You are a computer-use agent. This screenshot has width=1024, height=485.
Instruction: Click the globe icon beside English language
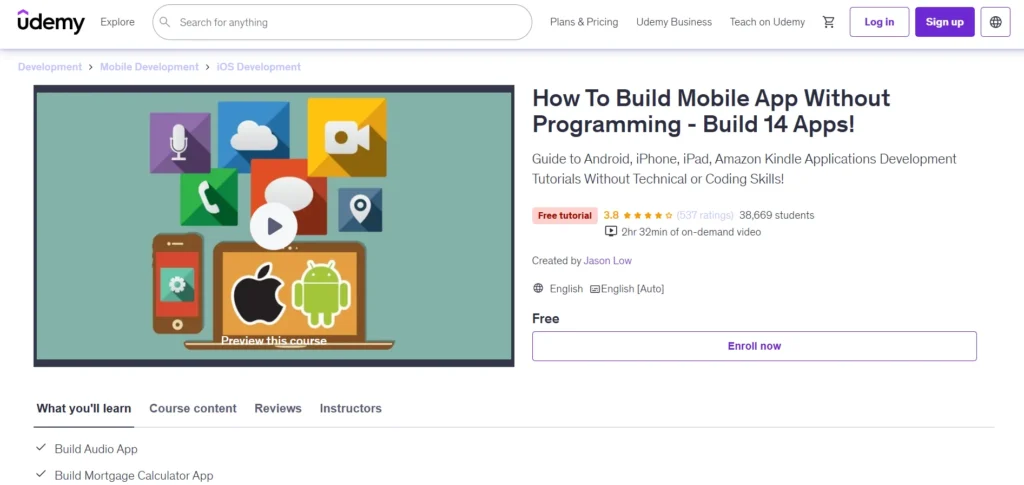point(538,288)
